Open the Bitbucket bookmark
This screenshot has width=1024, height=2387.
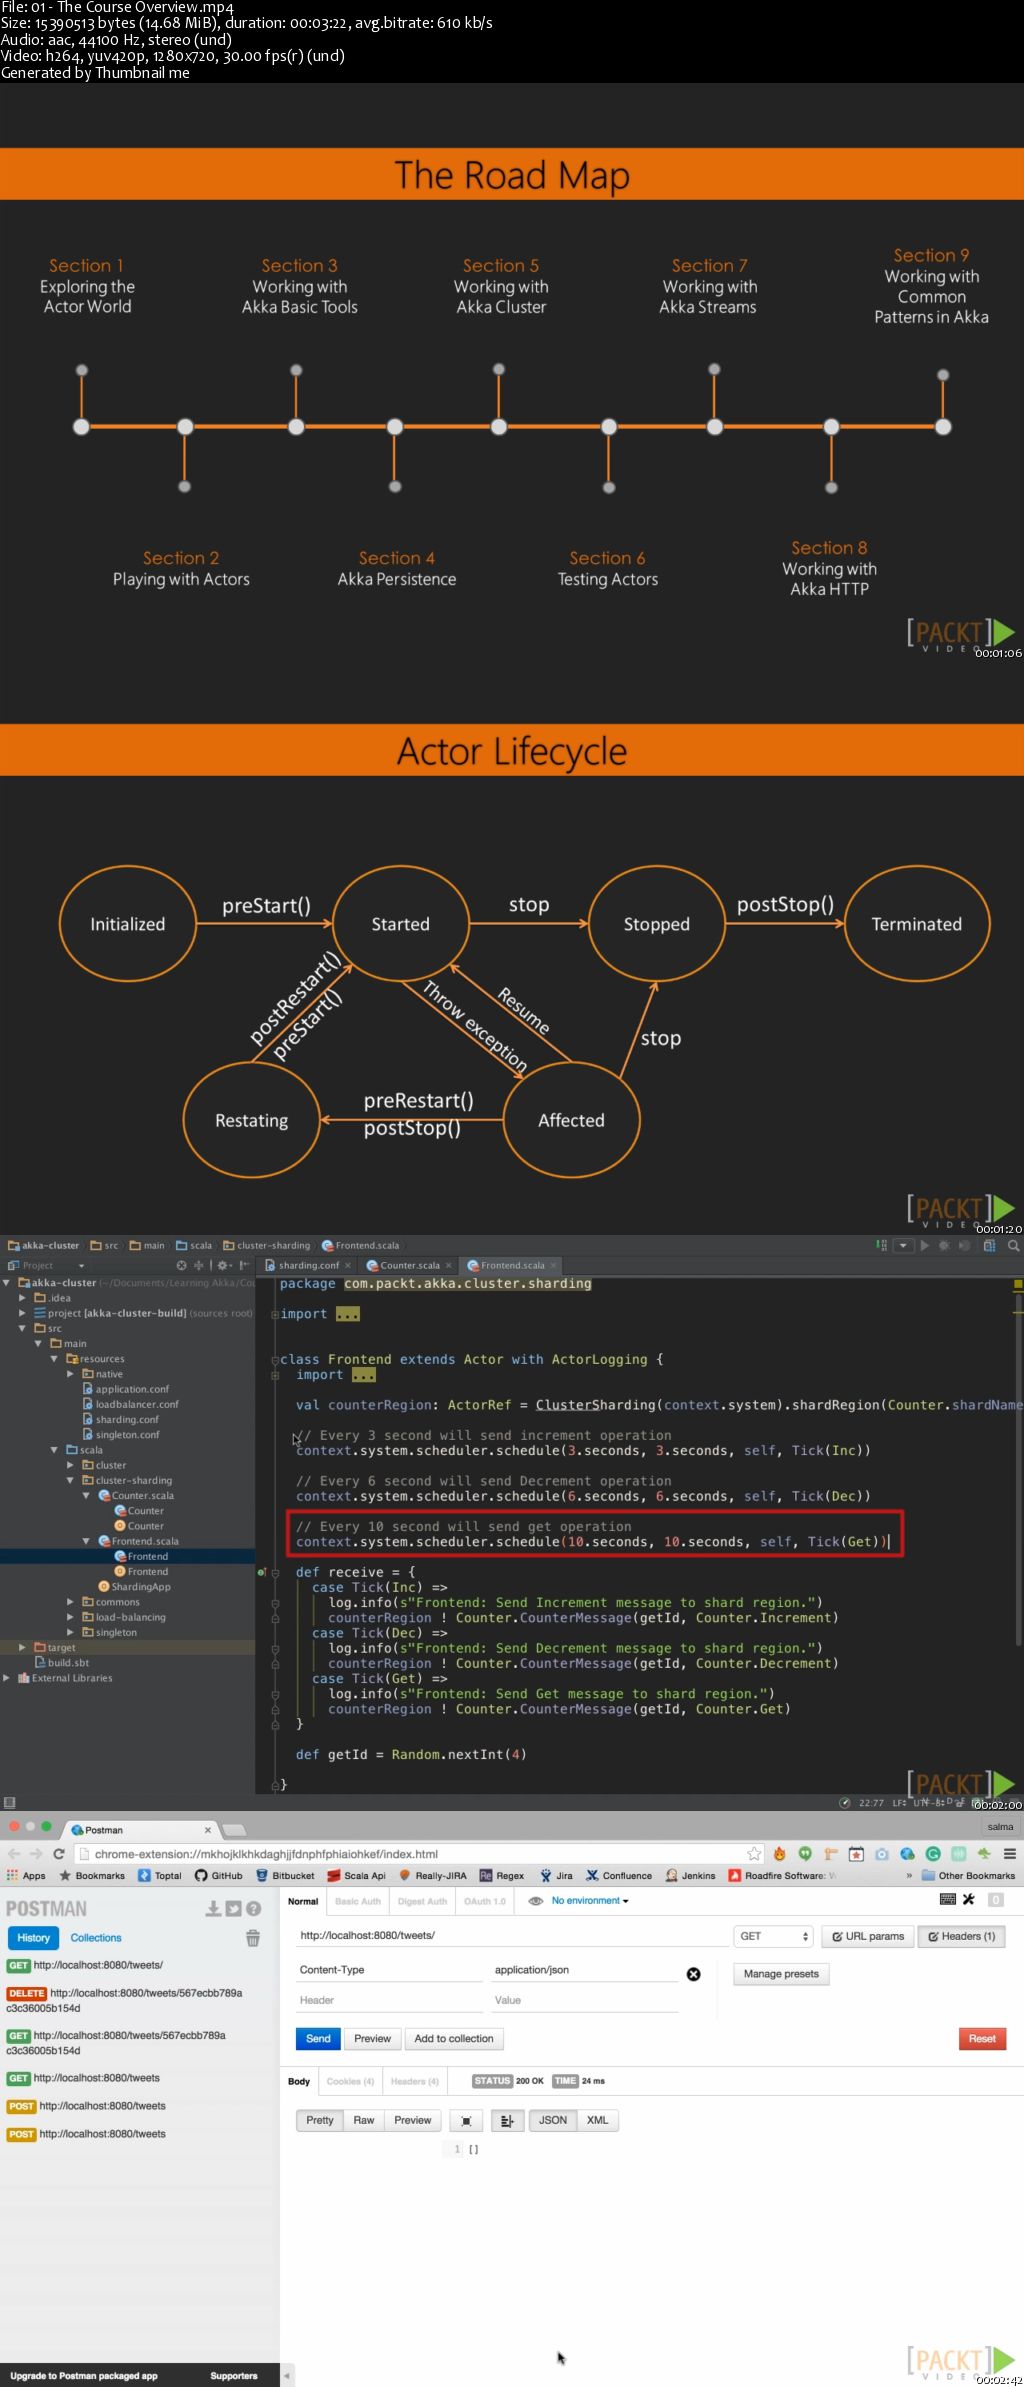point(285,1876)
